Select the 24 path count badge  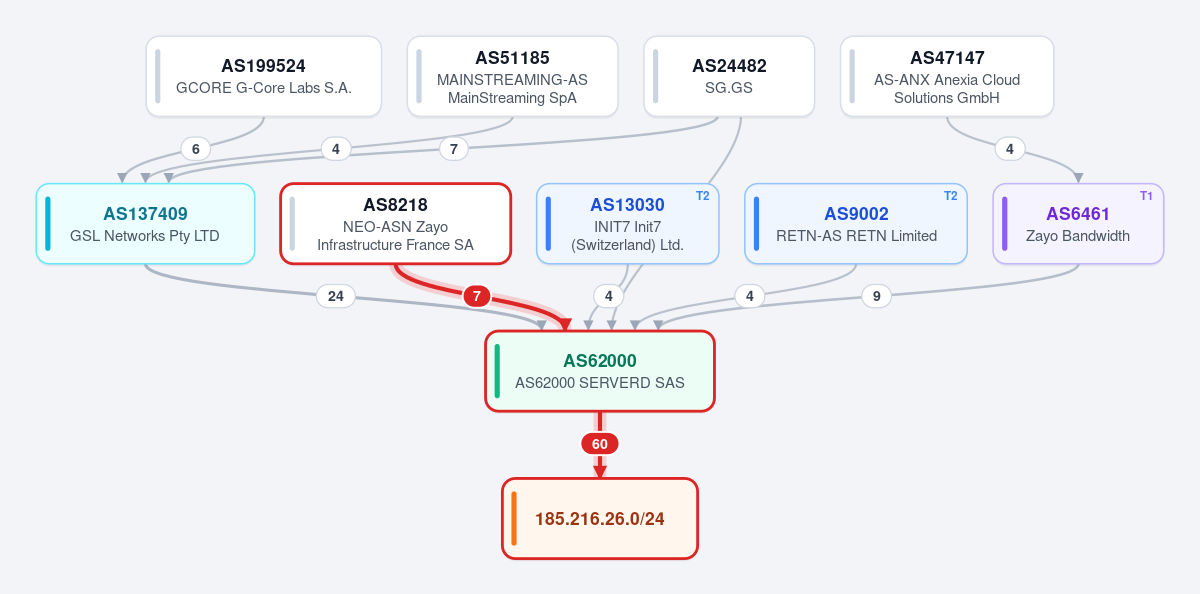pyautogui.click(x=336, y=296)
